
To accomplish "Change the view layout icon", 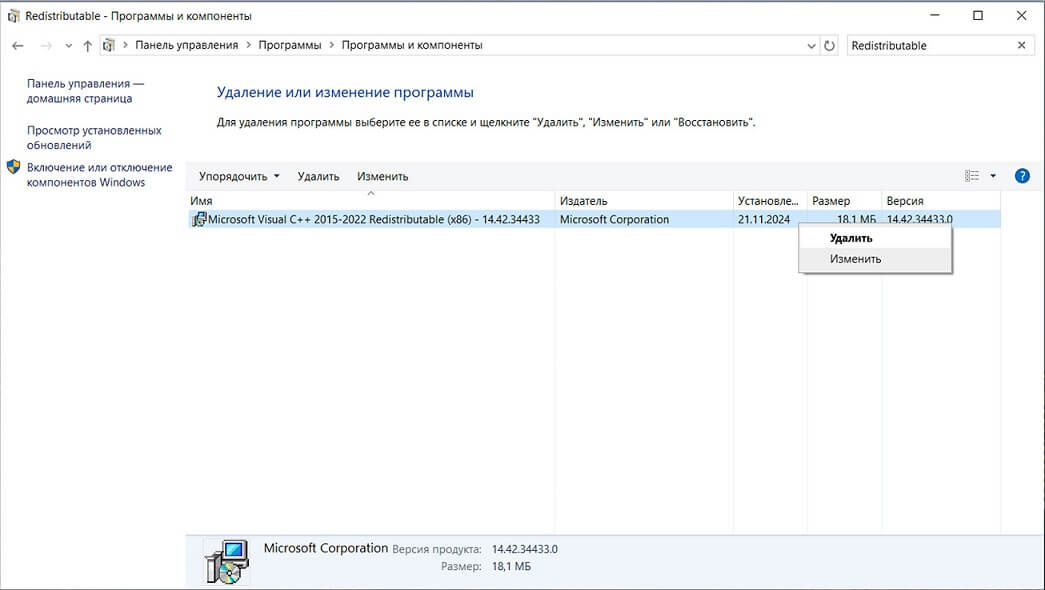I will coord(972,176).
